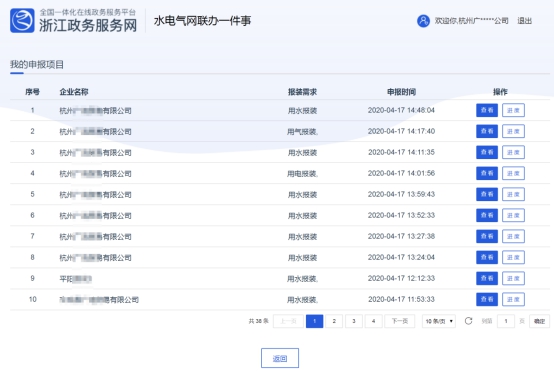Click the page jump number input
This screenshot has width=554, height=371.
point(506,321)
